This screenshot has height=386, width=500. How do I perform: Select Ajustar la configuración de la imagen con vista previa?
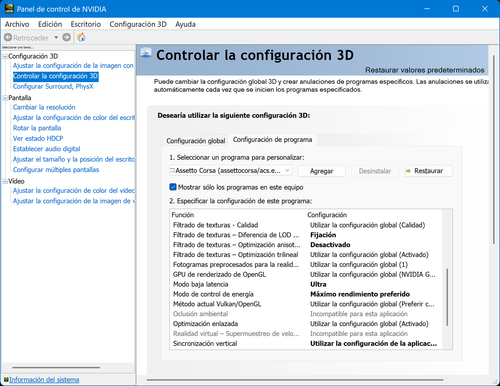[73, 66]
